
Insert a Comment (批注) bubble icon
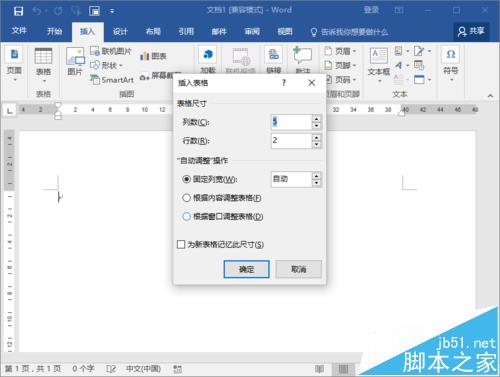click(x=302, y=55)
